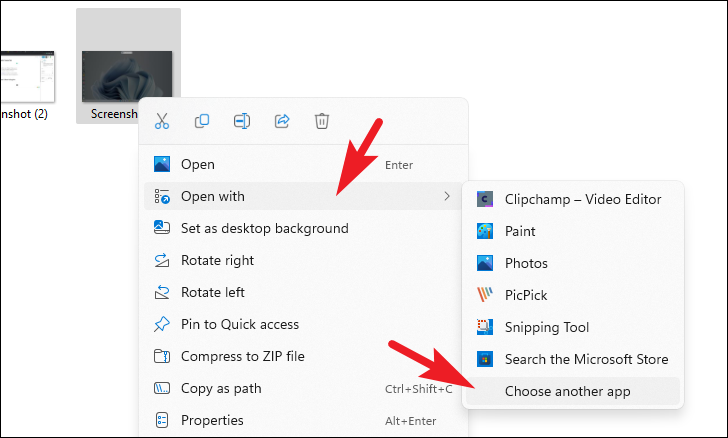728x438 pixels.
Task: Click the Photos app icon in submenu
Action: click(x=485, y=263)
